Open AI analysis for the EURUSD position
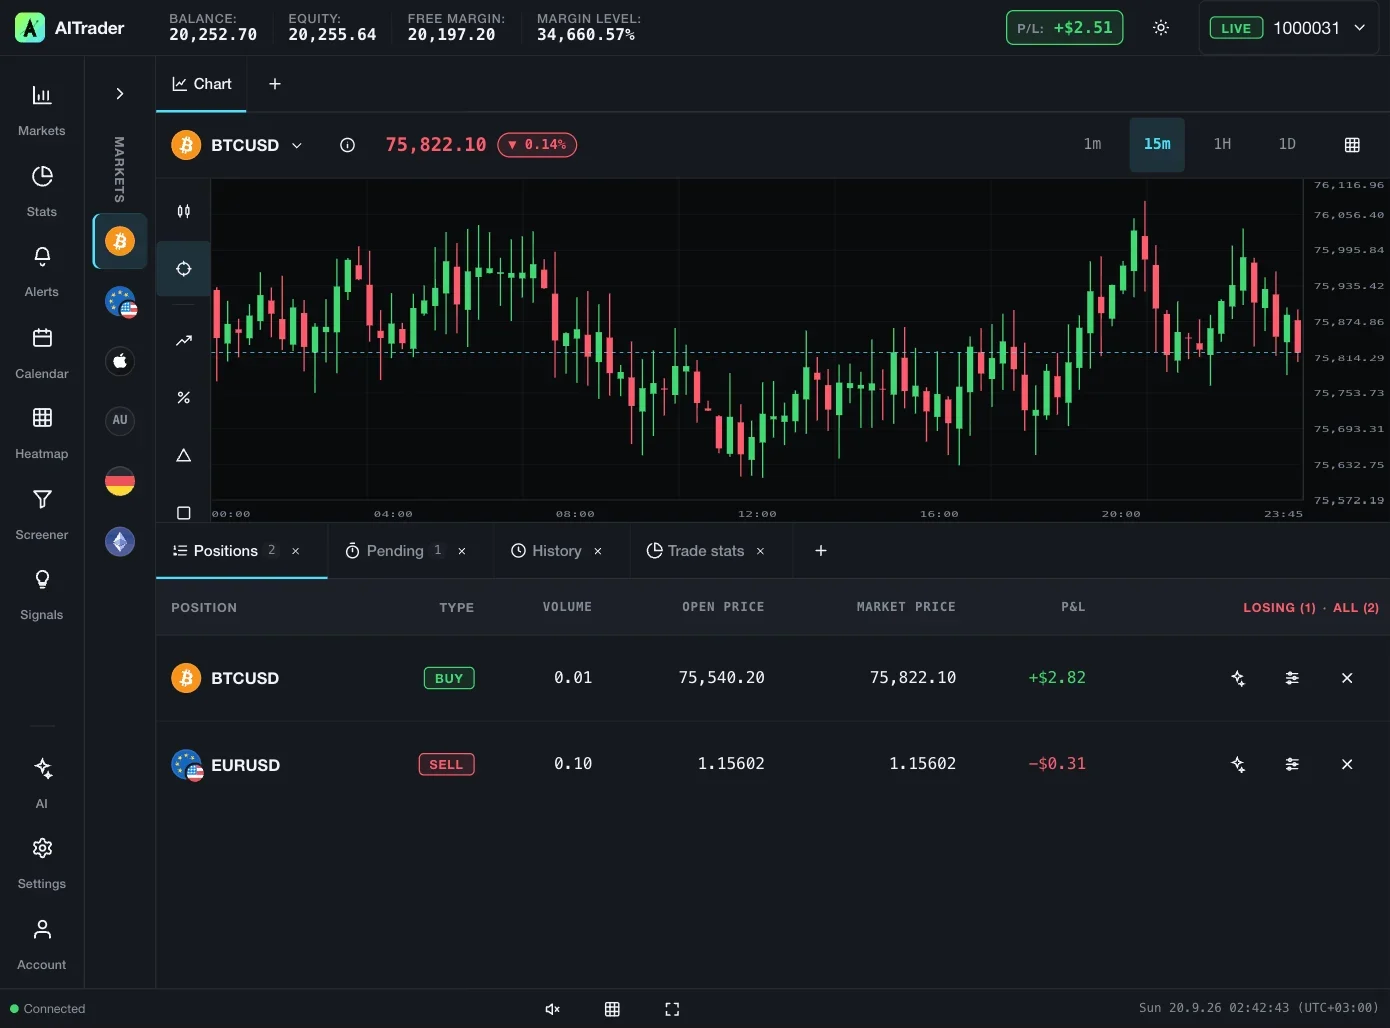Viewport: 1390px width, 1028px height. pyautogui.click(x=1238, y=764)
